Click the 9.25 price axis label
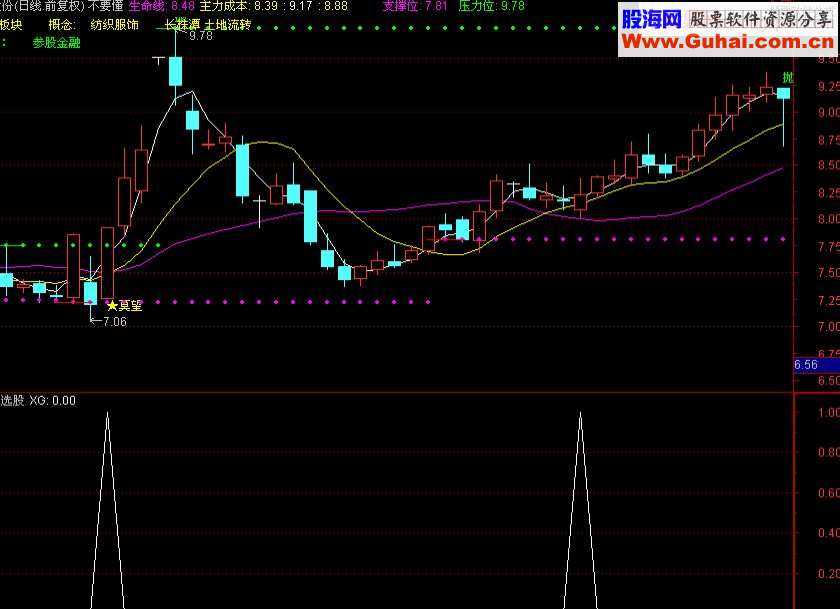Viewport: 840px width, 609px height. (828, 86)
